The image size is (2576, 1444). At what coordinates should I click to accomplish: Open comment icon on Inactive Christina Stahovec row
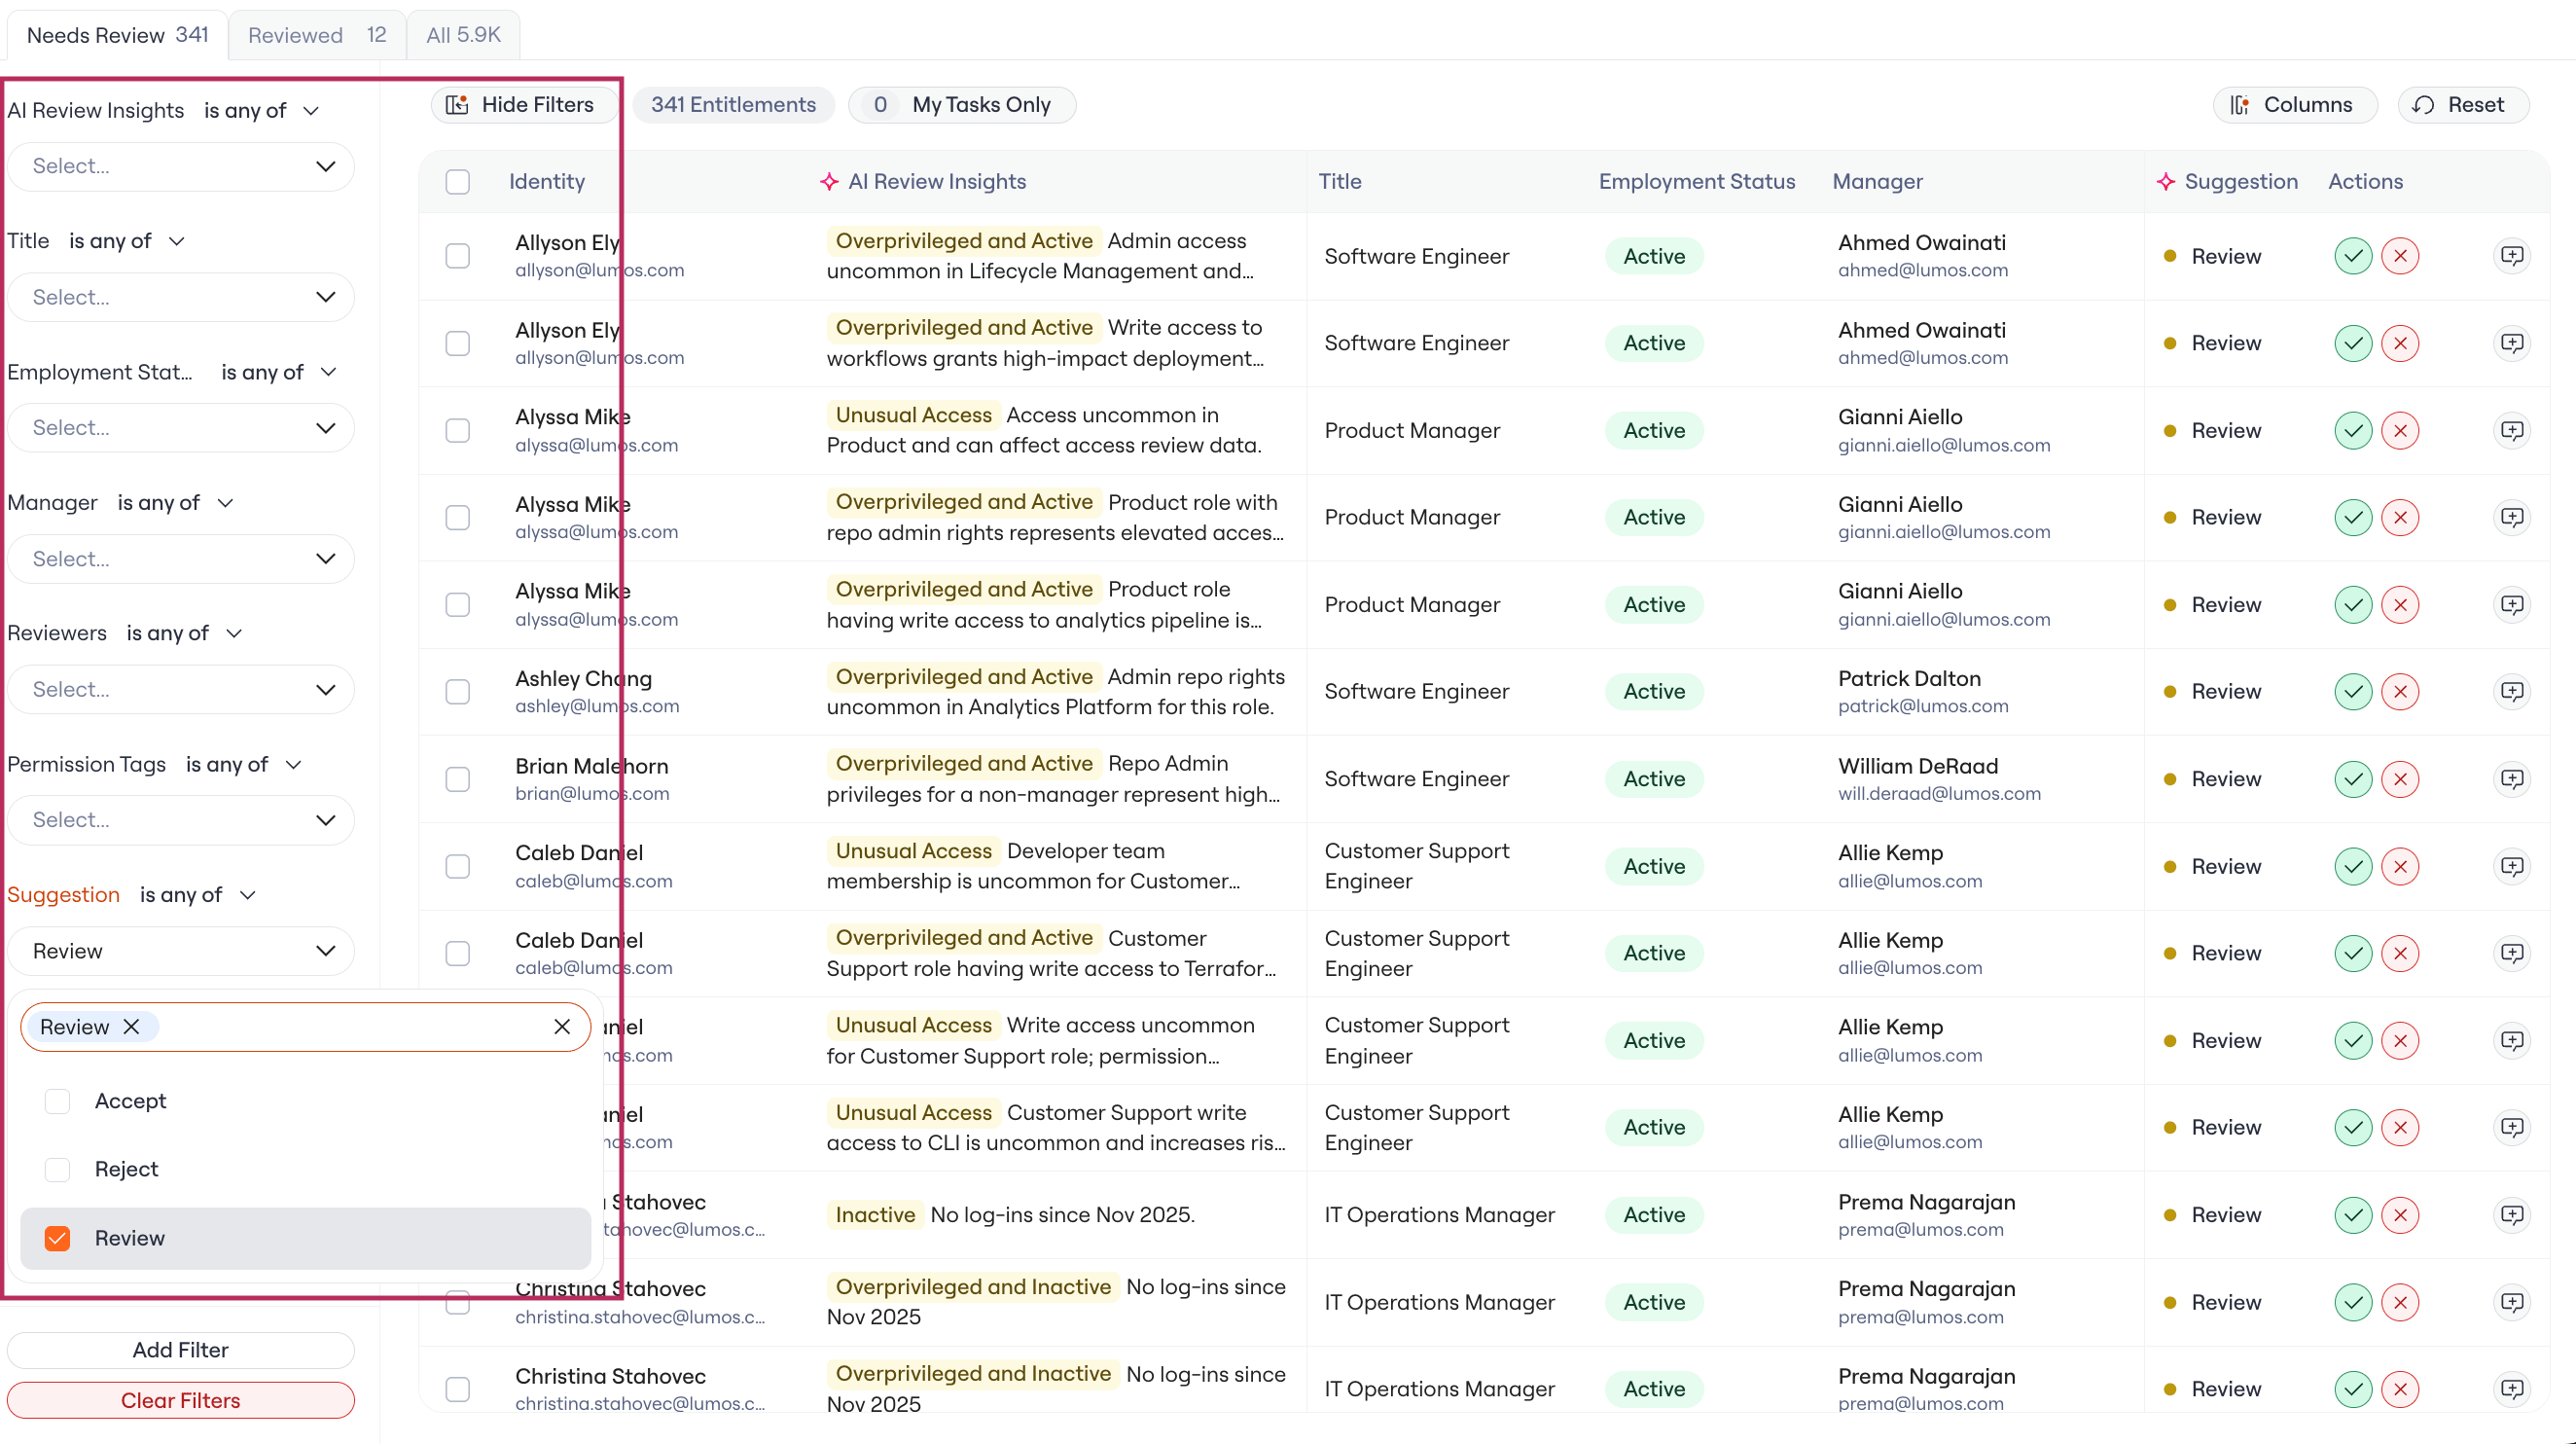pyautogui.click(x=2511, y=1214)
